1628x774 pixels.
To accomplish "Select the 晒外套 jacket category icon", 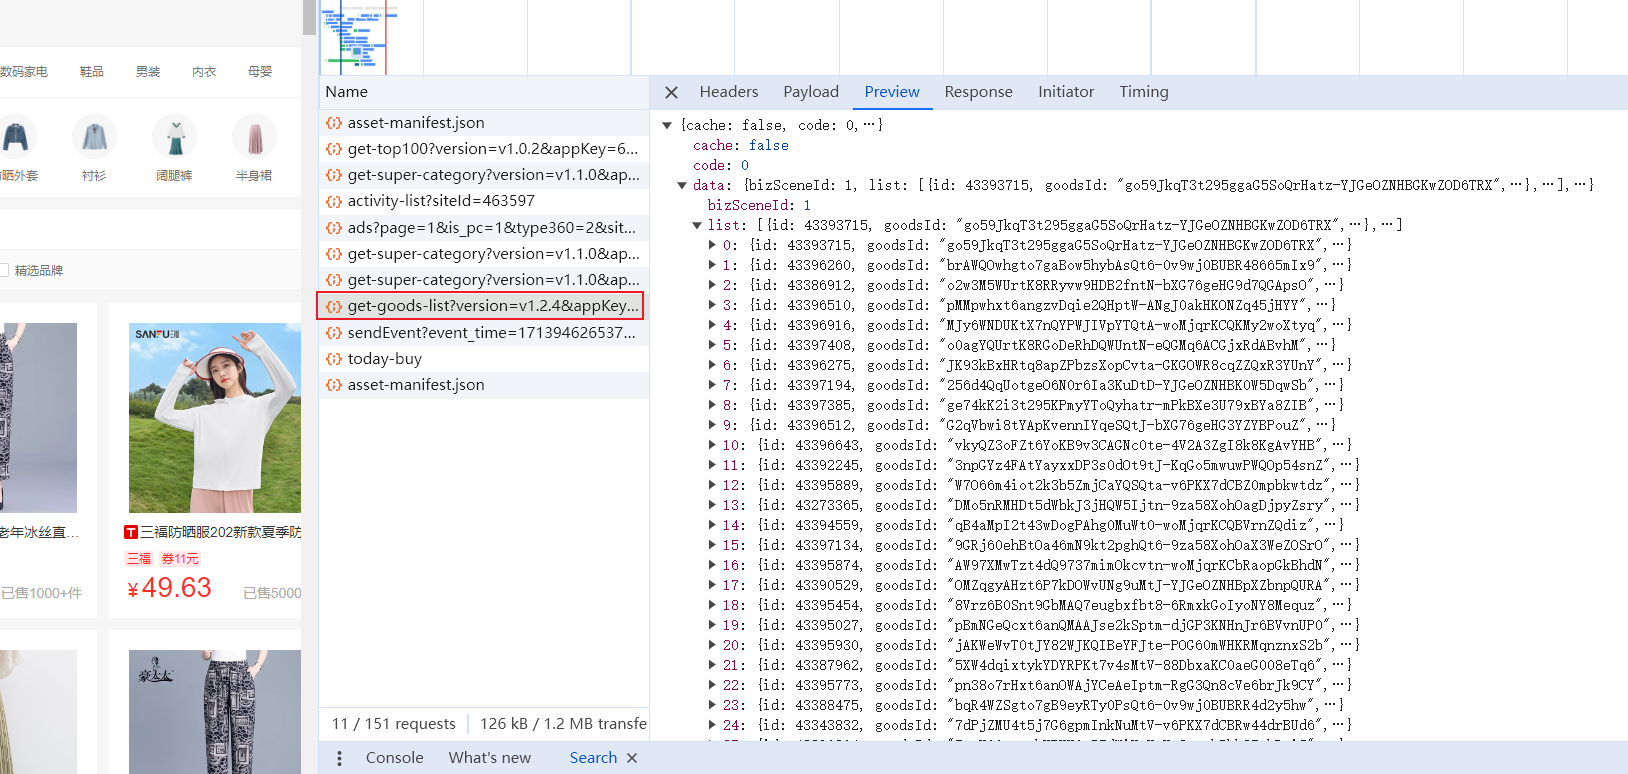I will click(x=16, y=137).
